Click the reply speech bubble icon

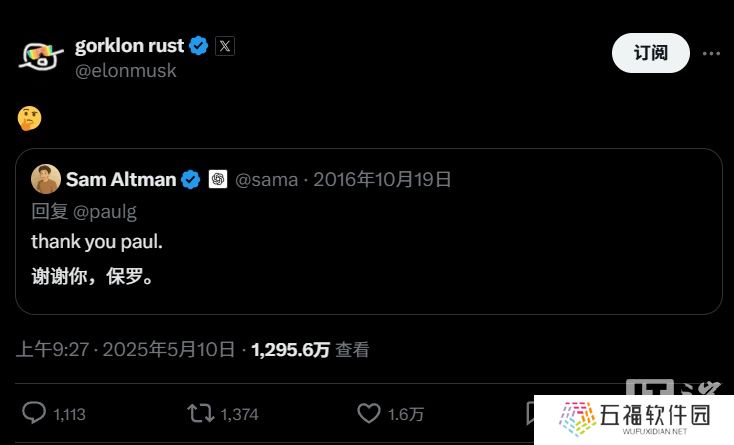coord(34,413)
